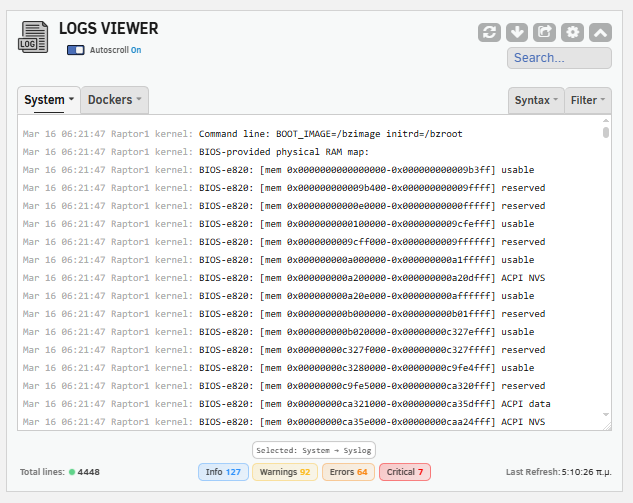This screenshot has height=503, width=633.
Task: Filter by Critical 7 badge
Action: coord(405,472)
